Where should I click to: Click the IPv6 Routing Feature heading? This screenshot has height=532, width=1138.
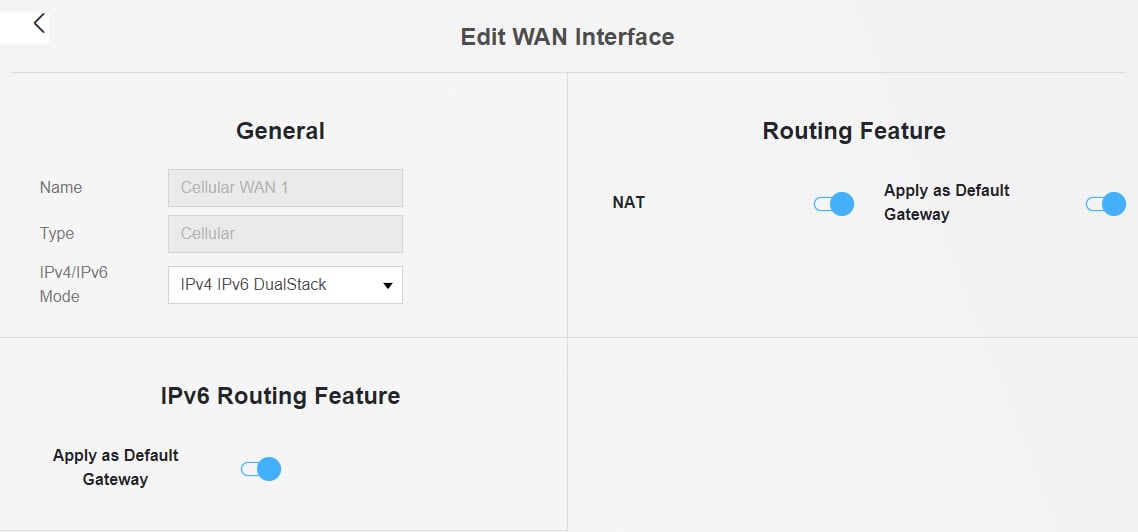click(280, 395)
